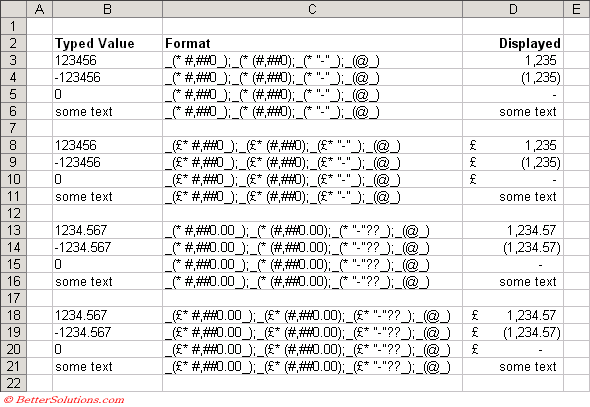Click the select-all corner box

(x=14, y=9)
